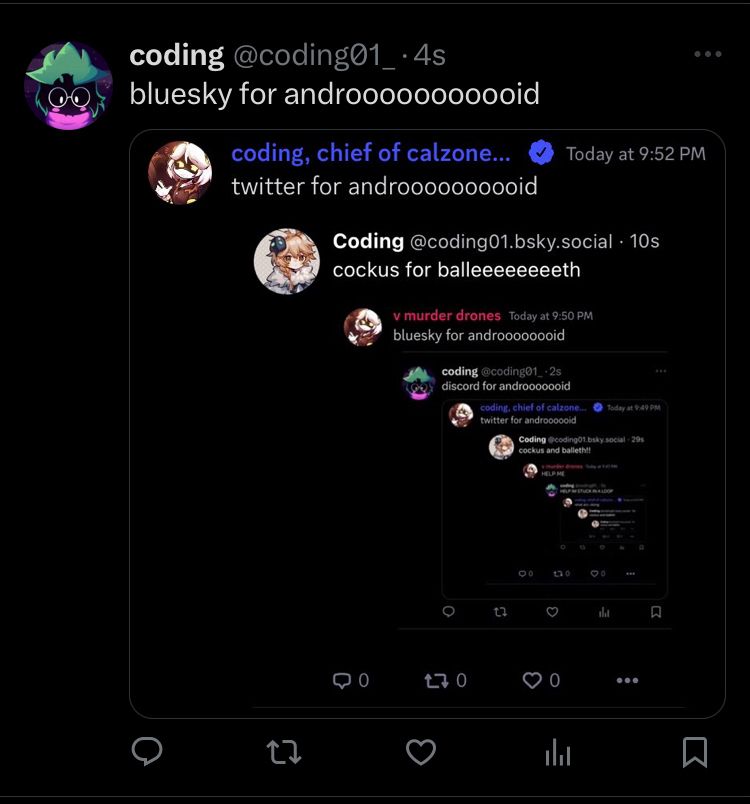Click the blue verified badge in the Discord message
The height and width of the screenshot is (804, 750).
coord(541,153)
